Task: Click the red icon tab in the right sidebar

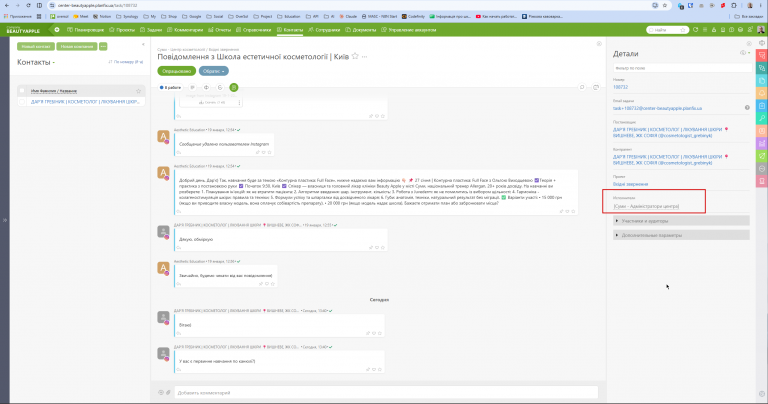Action: (x=762, y=55)
